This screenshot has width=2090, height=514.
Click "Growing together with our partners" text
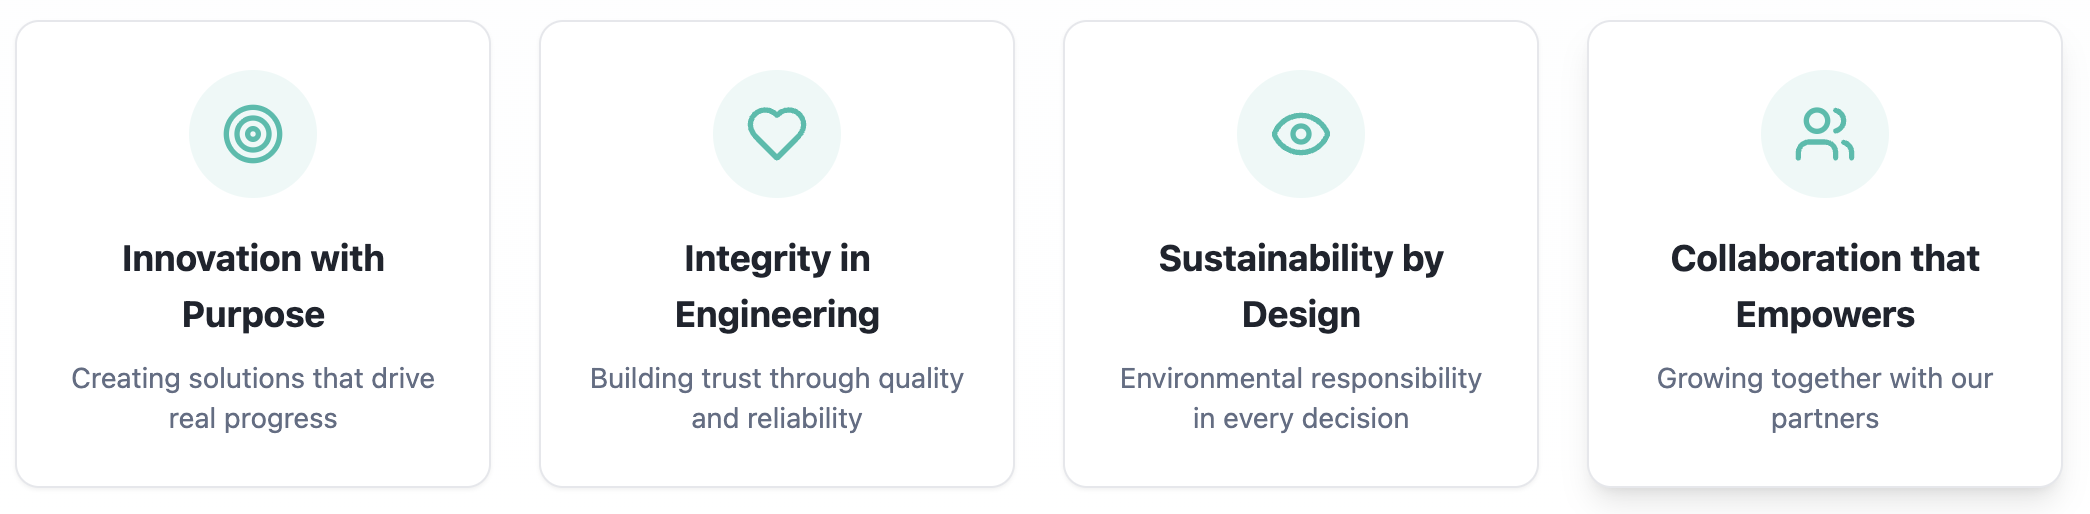(x=1825, y=398)
